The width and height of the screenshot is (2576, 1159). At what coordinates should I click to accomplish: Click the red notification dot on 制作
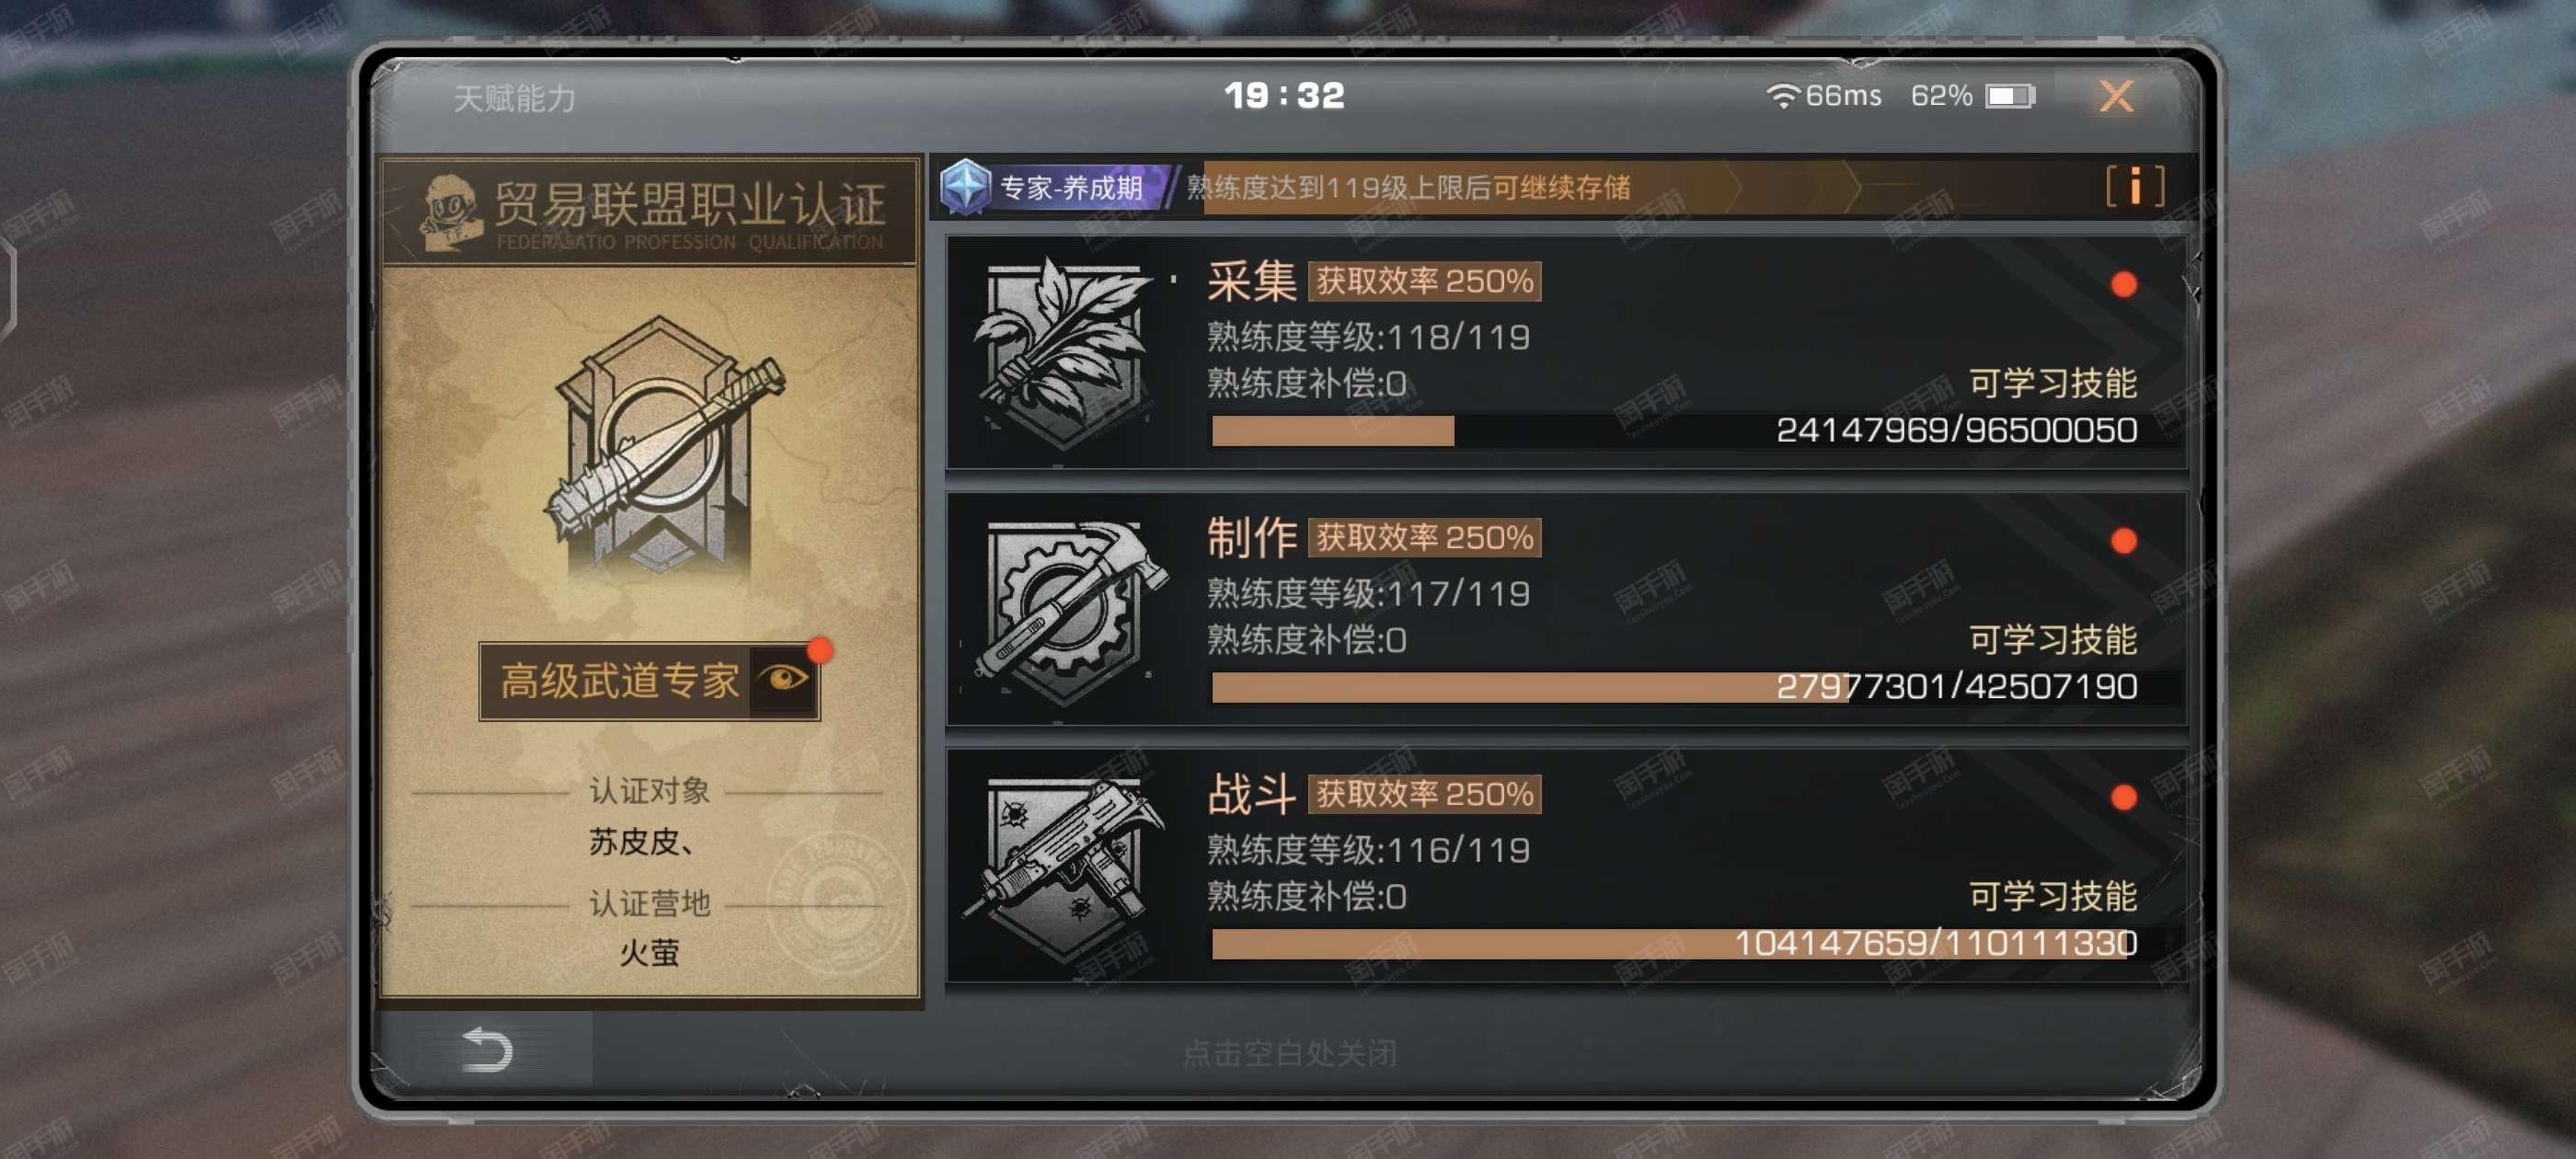pos(2123,541)
